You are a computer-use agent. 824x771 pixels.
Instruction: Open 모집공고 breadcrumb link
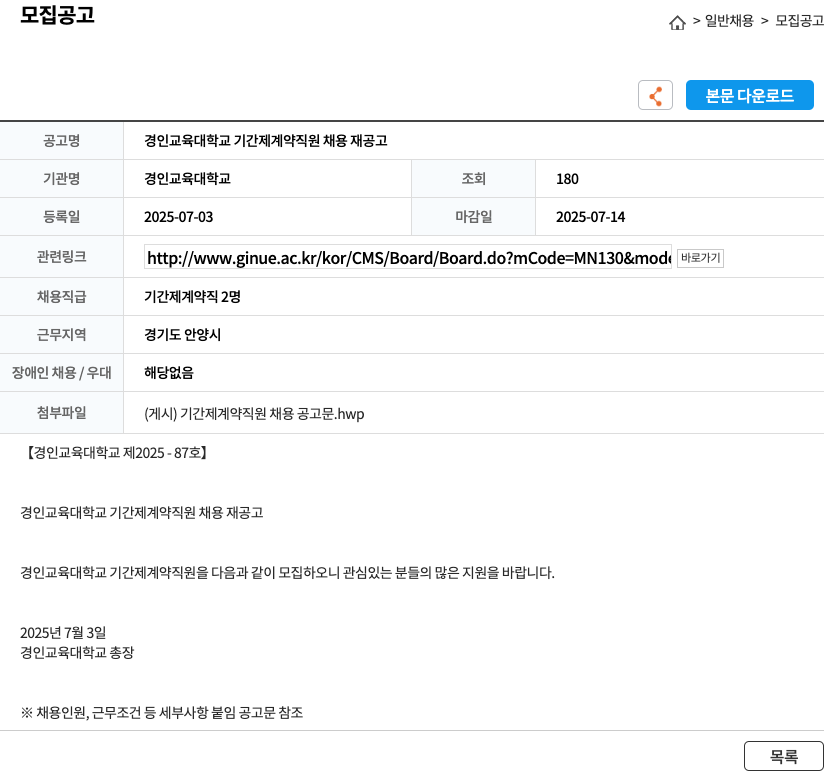[x=799, y=21]
